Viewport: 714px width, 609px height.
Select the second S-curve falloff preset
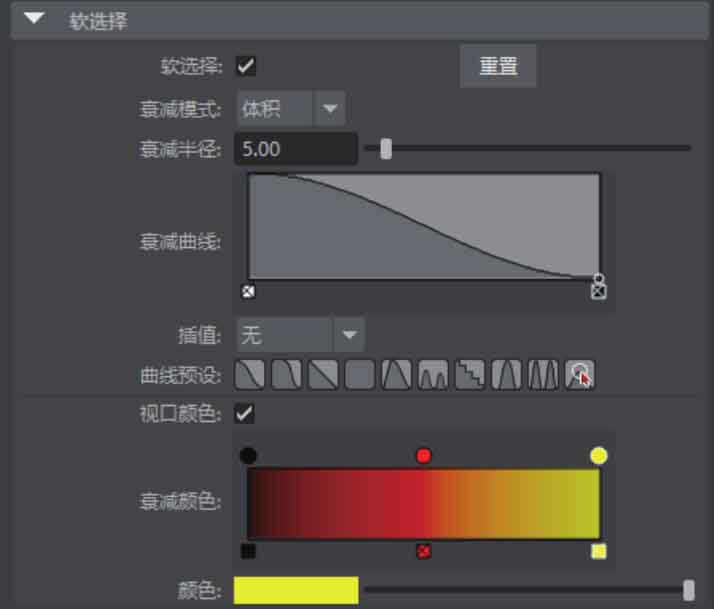tap(286, 375)
